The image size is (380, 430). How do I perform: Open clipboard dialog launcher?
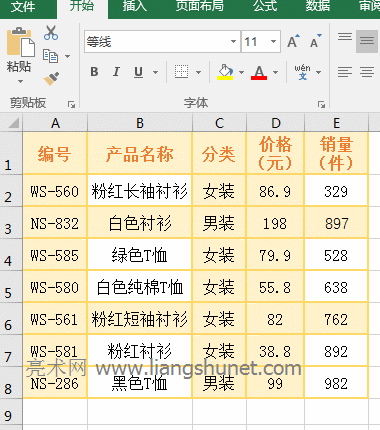pos(71,105)
